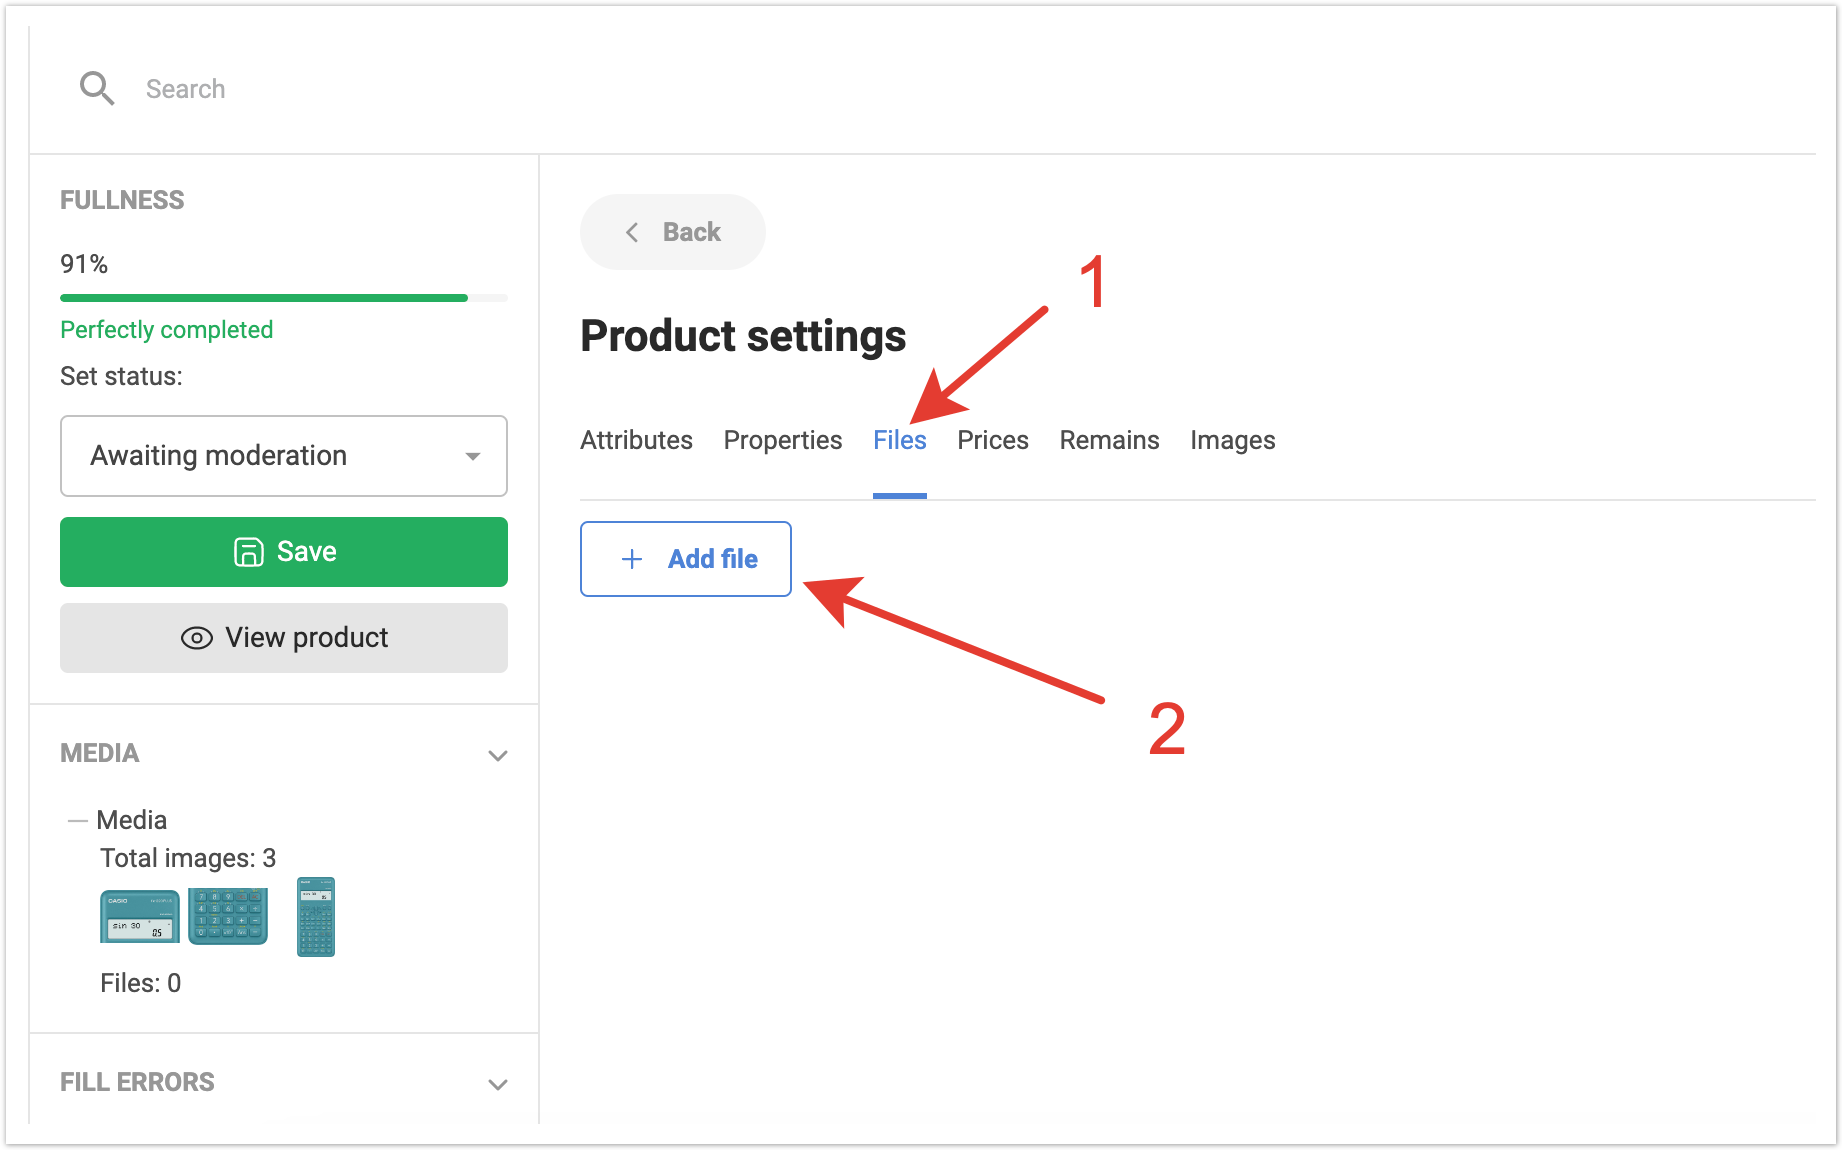Open the first calculator image thumbnail
The height and width of the screenshot is (1150, 1842).
coord(140,917)
